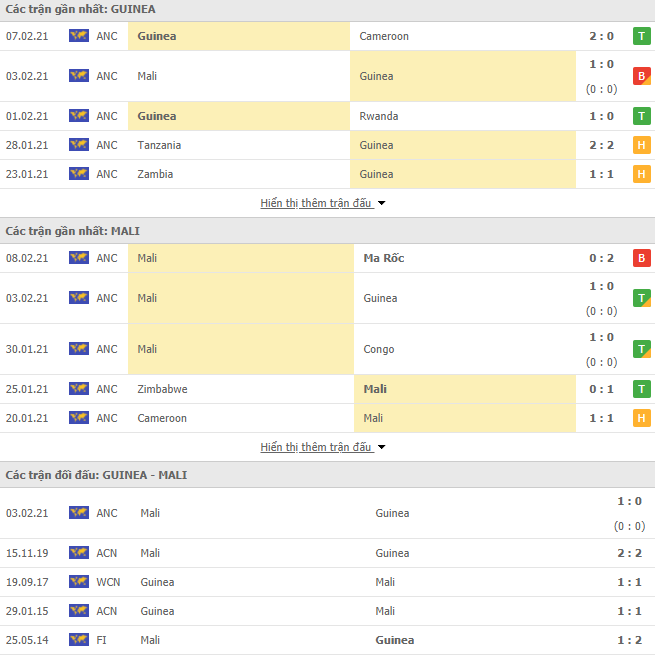
Task: Click the orange H badge for Cameroon vs Mali
Action: click(x=641, y=418)
